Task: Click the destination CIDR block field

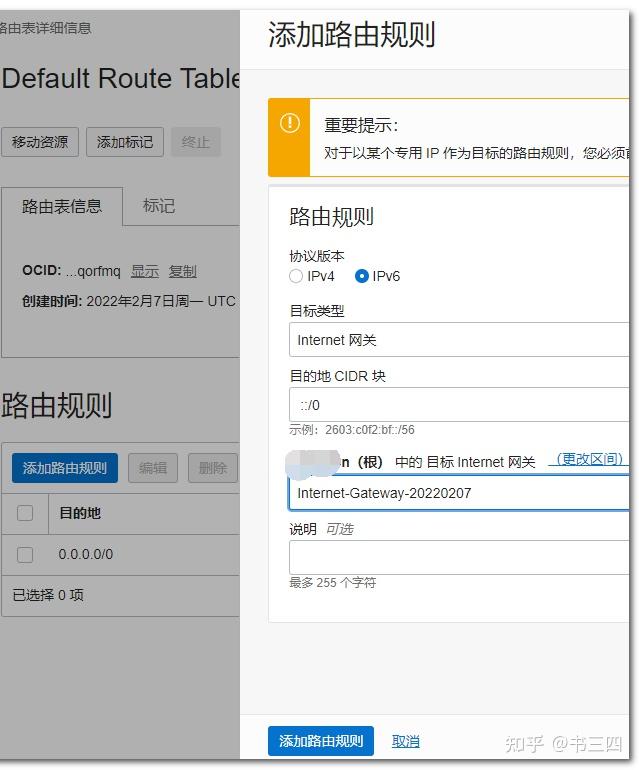Action: point(460,405)
